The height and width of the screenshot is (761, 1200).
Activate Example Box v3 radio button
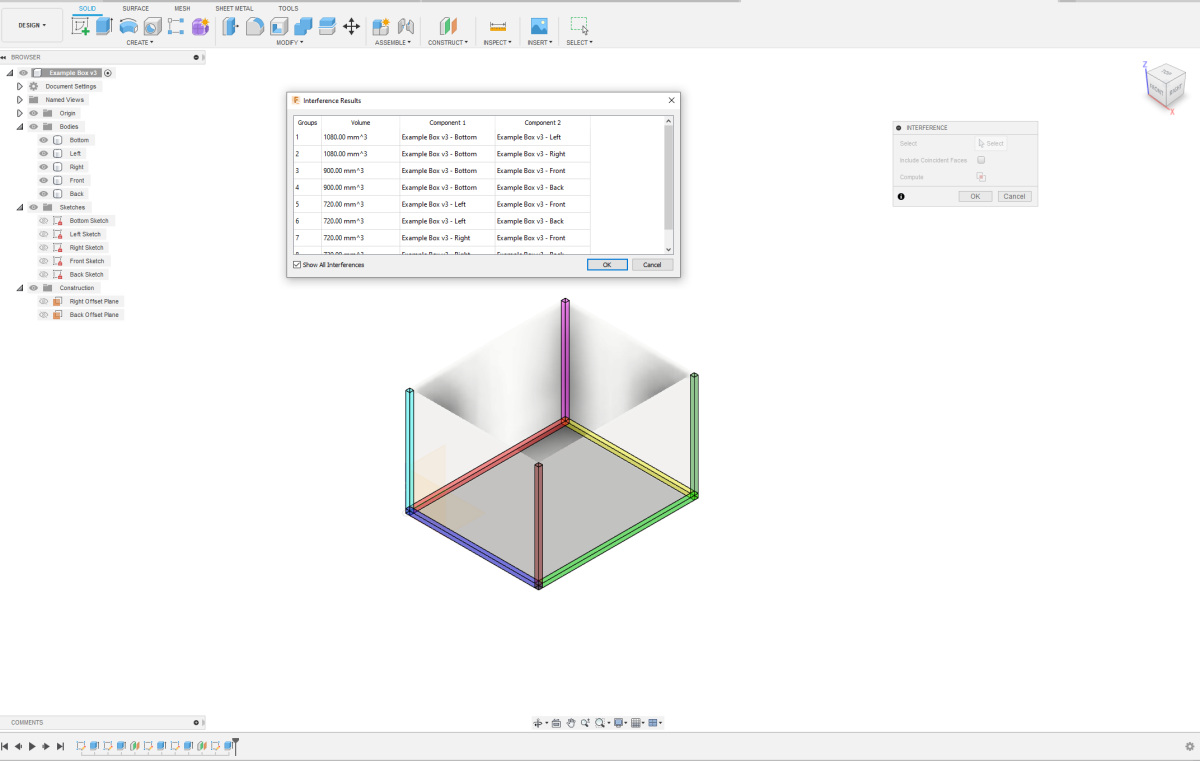point(108,73)
